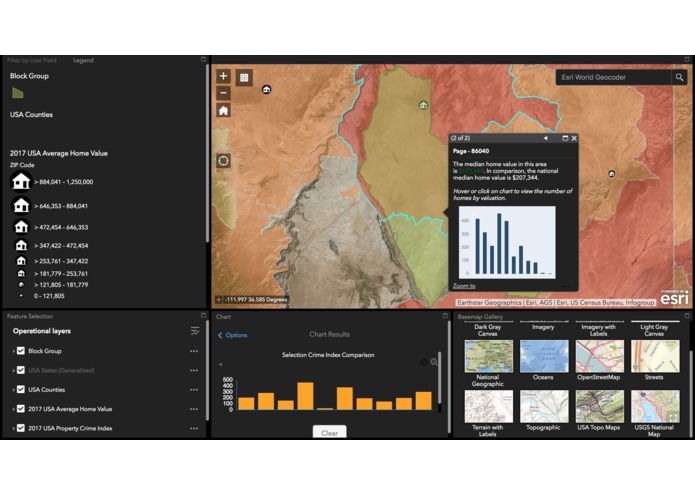This screenshot has height=494, width=695.
Task: Click Dark Gray Canvas basemap label
Action: coord(488,330)
